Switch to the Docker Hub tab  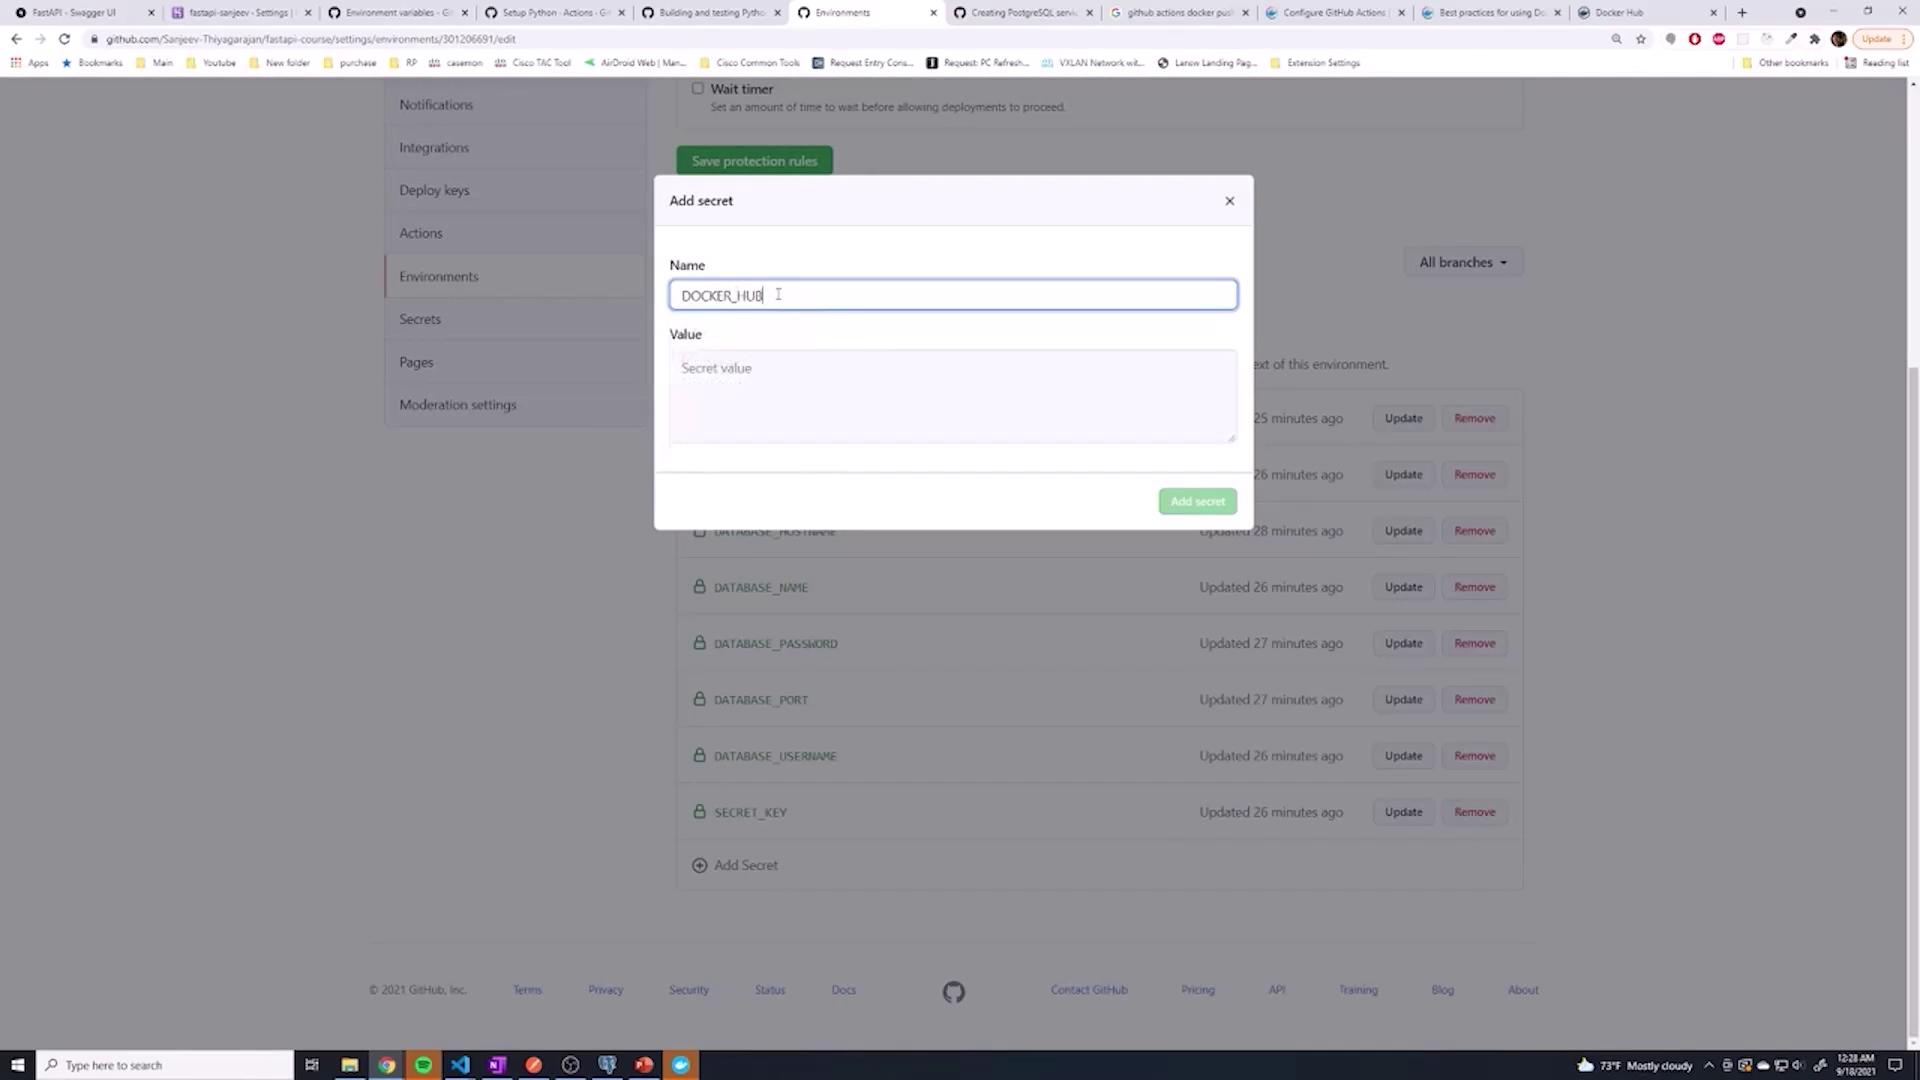click(1640, 13)
